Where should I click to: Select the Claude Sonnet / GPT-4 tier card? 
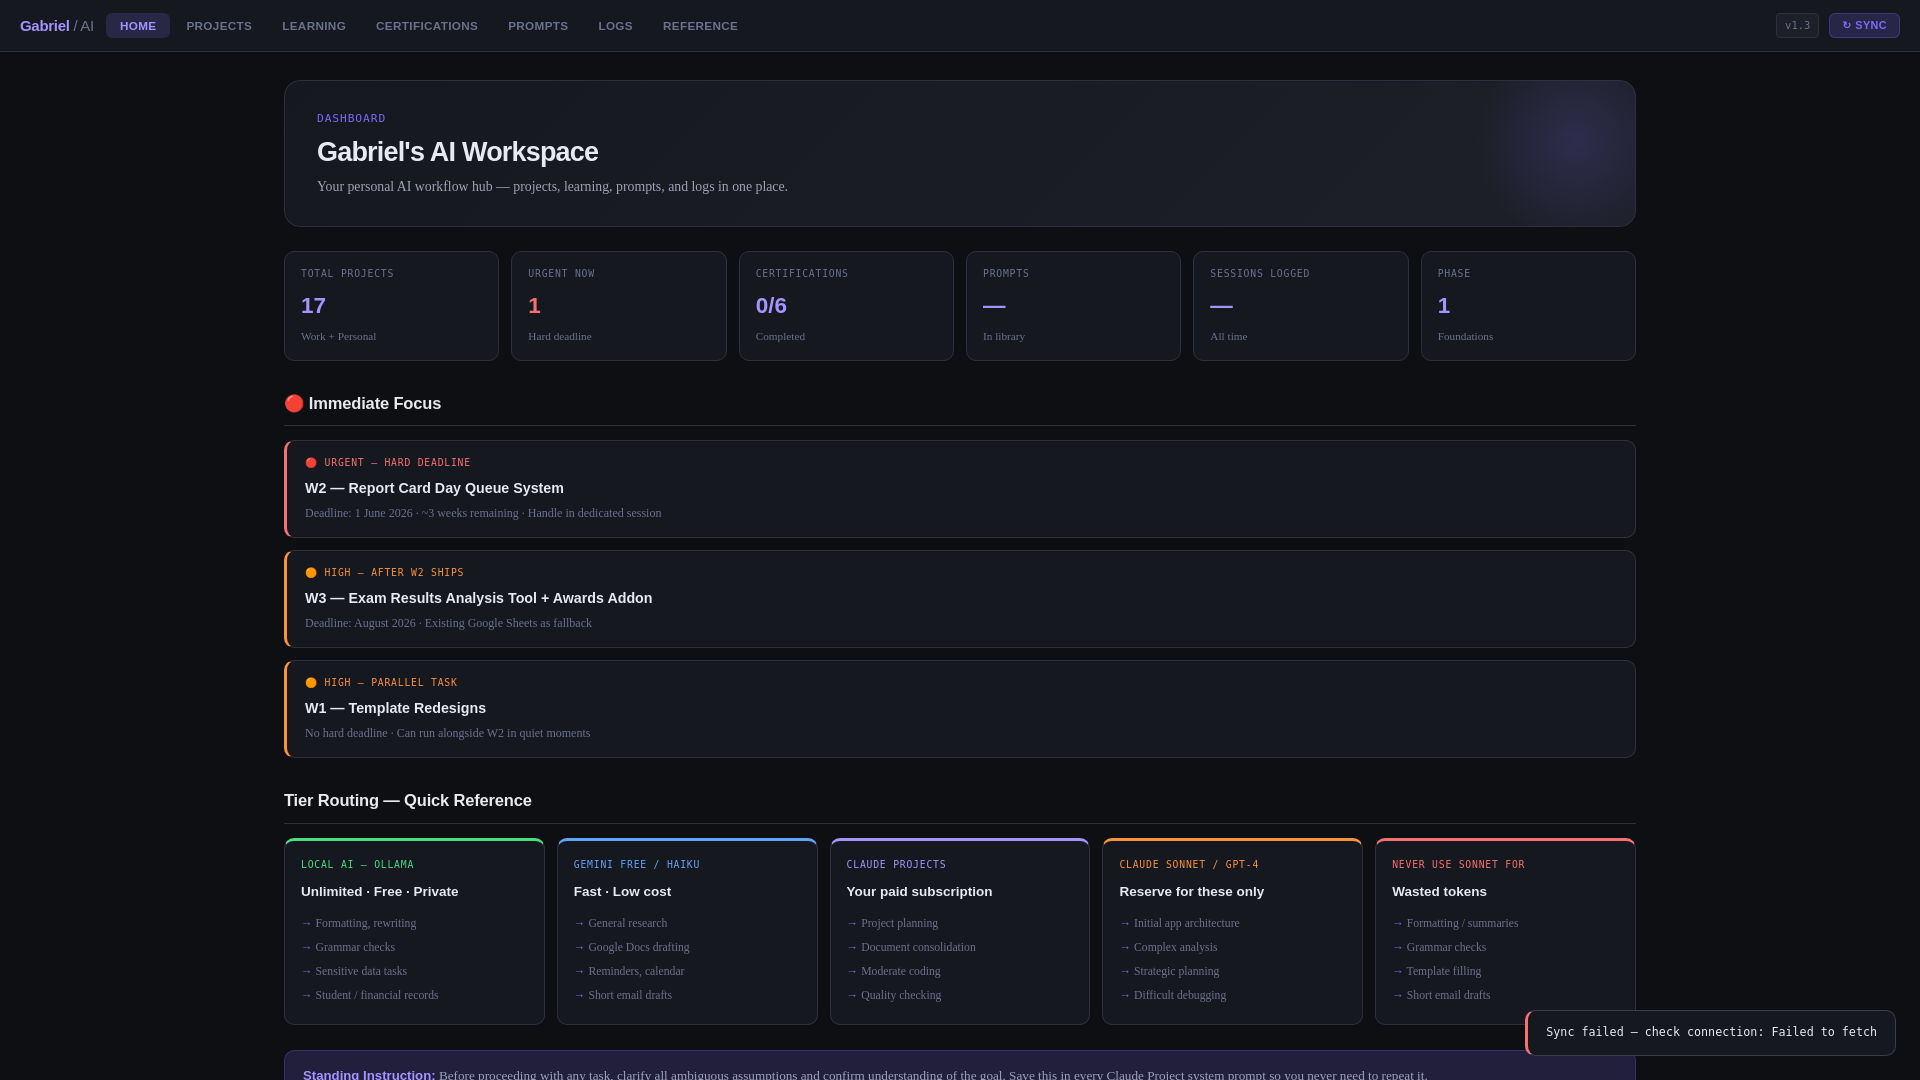coord(1232,931)
